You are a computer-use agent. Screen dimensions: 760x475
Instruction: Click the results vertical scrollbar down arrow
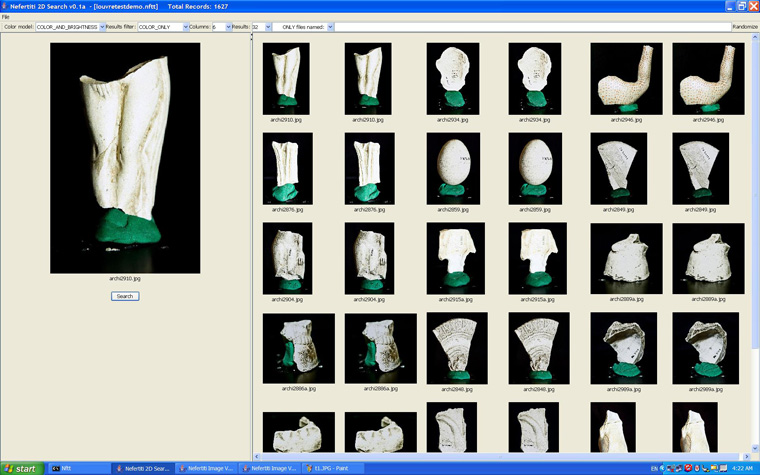coord(756,448)
